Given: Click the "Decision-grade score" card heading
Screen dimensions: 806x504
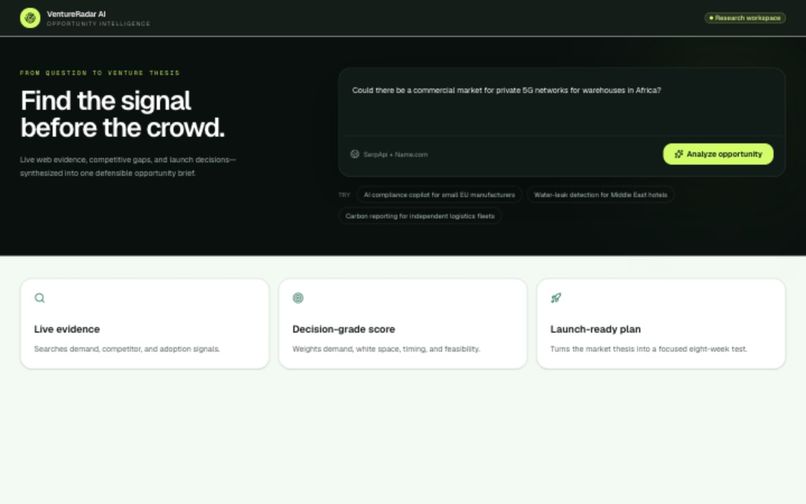Looking at the screenshot, I should (343, 329).
